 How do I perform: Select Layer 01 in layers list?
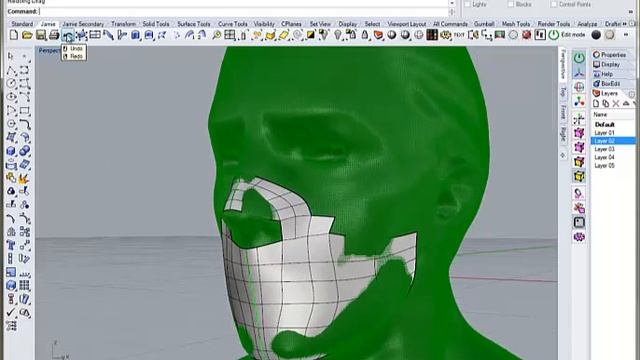(613, 133)
